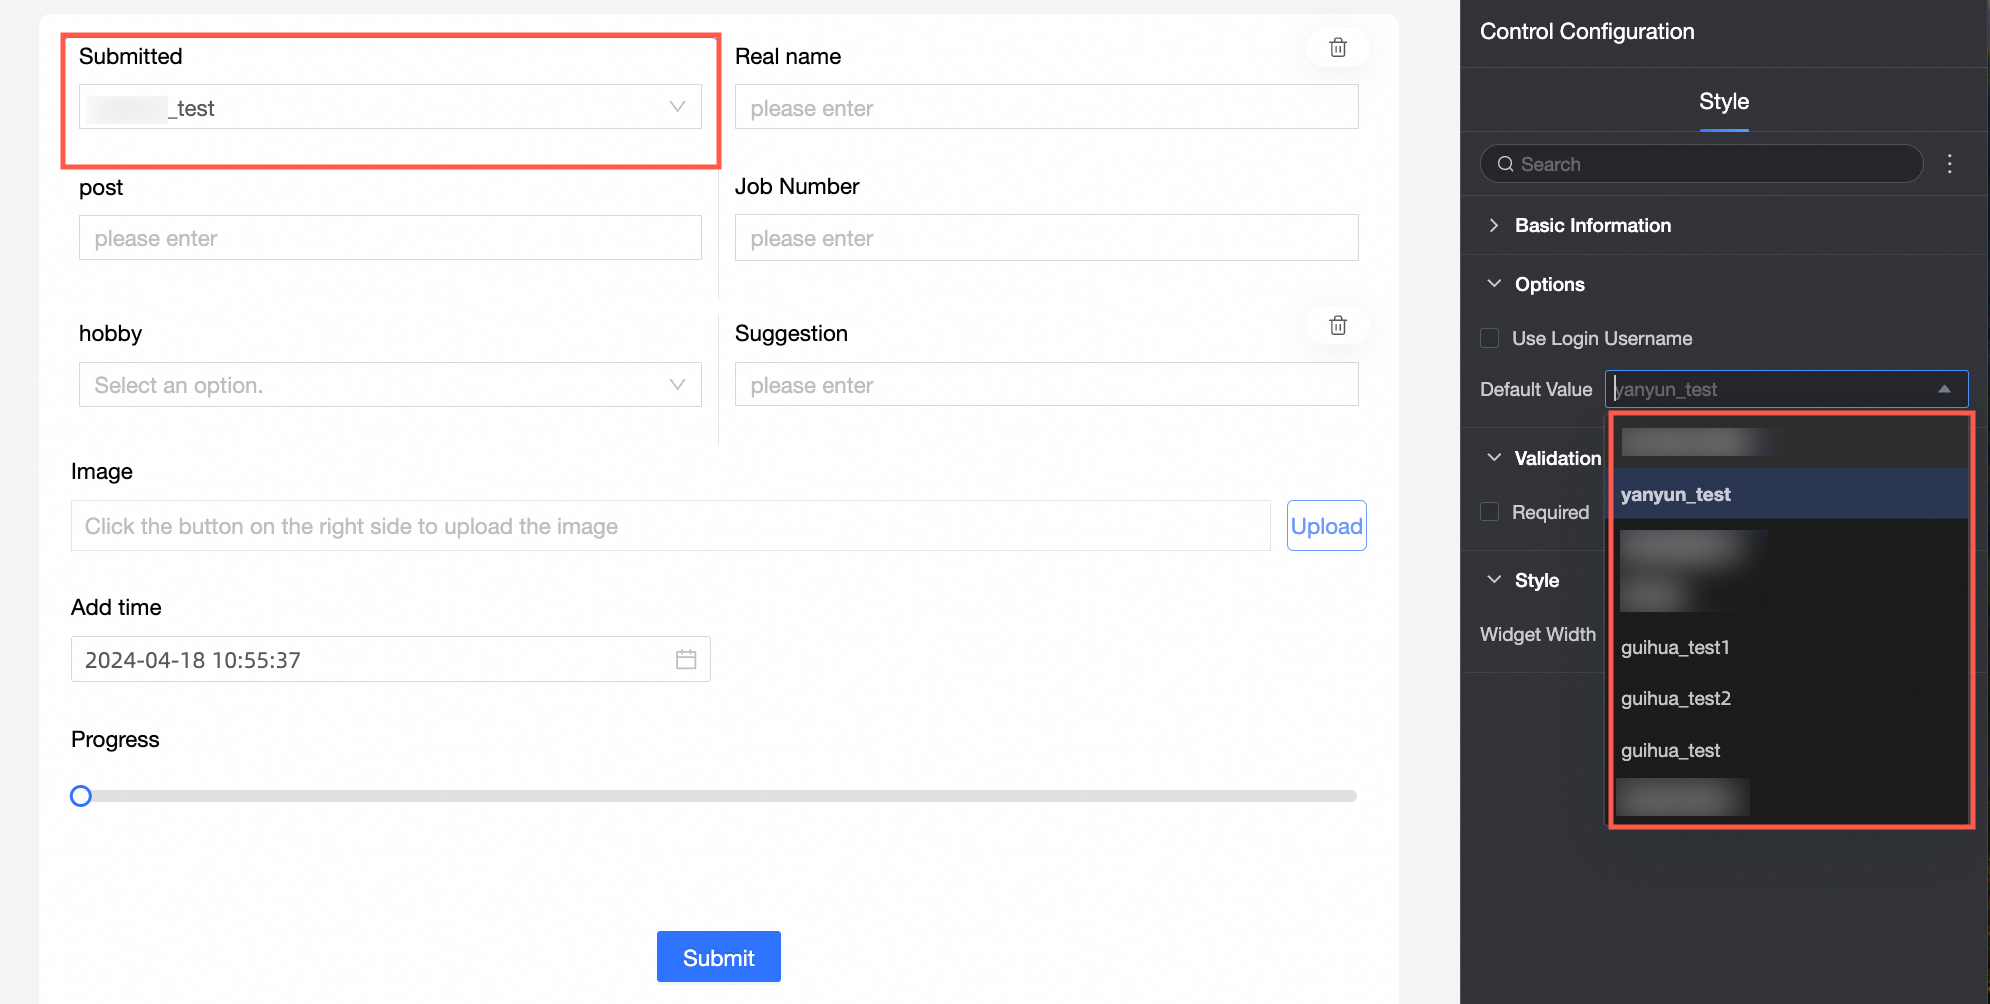The width and height of the screenshot is (1990, 1004).
Task: Click the Submit button
Action: pos(718,957)
